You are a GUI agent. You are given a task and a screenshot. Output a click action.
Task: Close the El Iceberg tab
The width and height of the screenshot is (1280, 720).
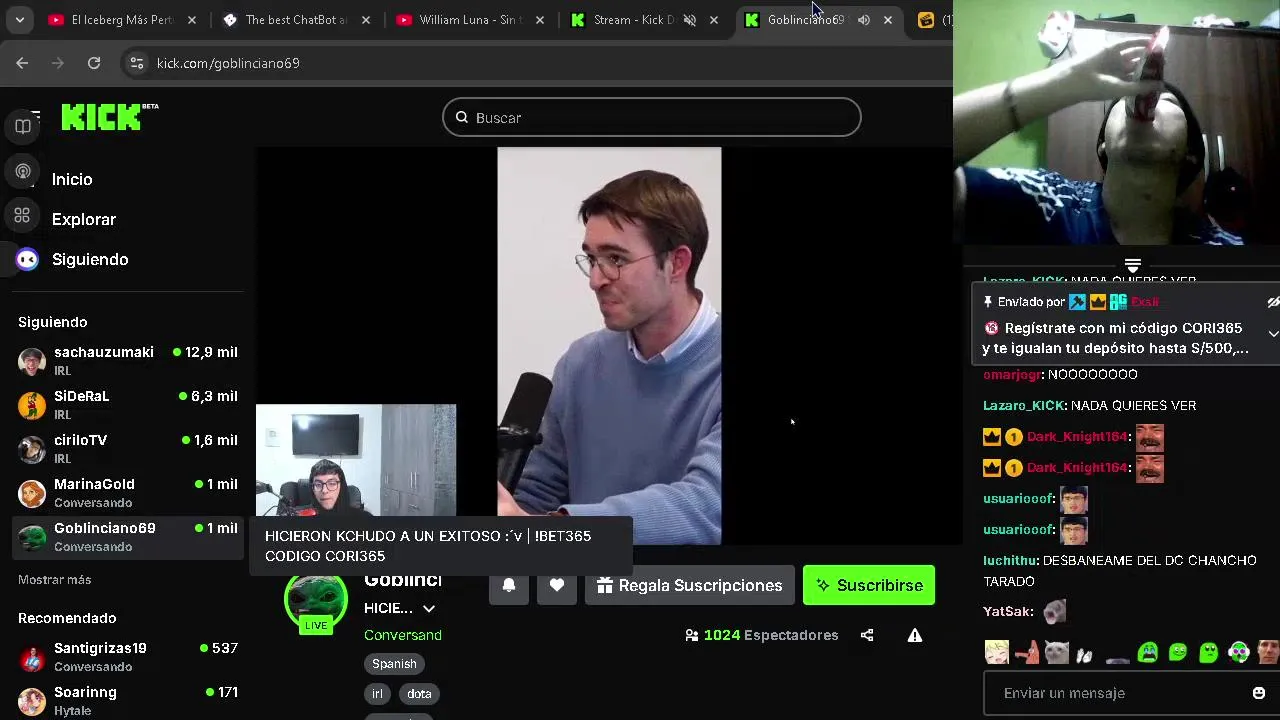tap(192, 20)
